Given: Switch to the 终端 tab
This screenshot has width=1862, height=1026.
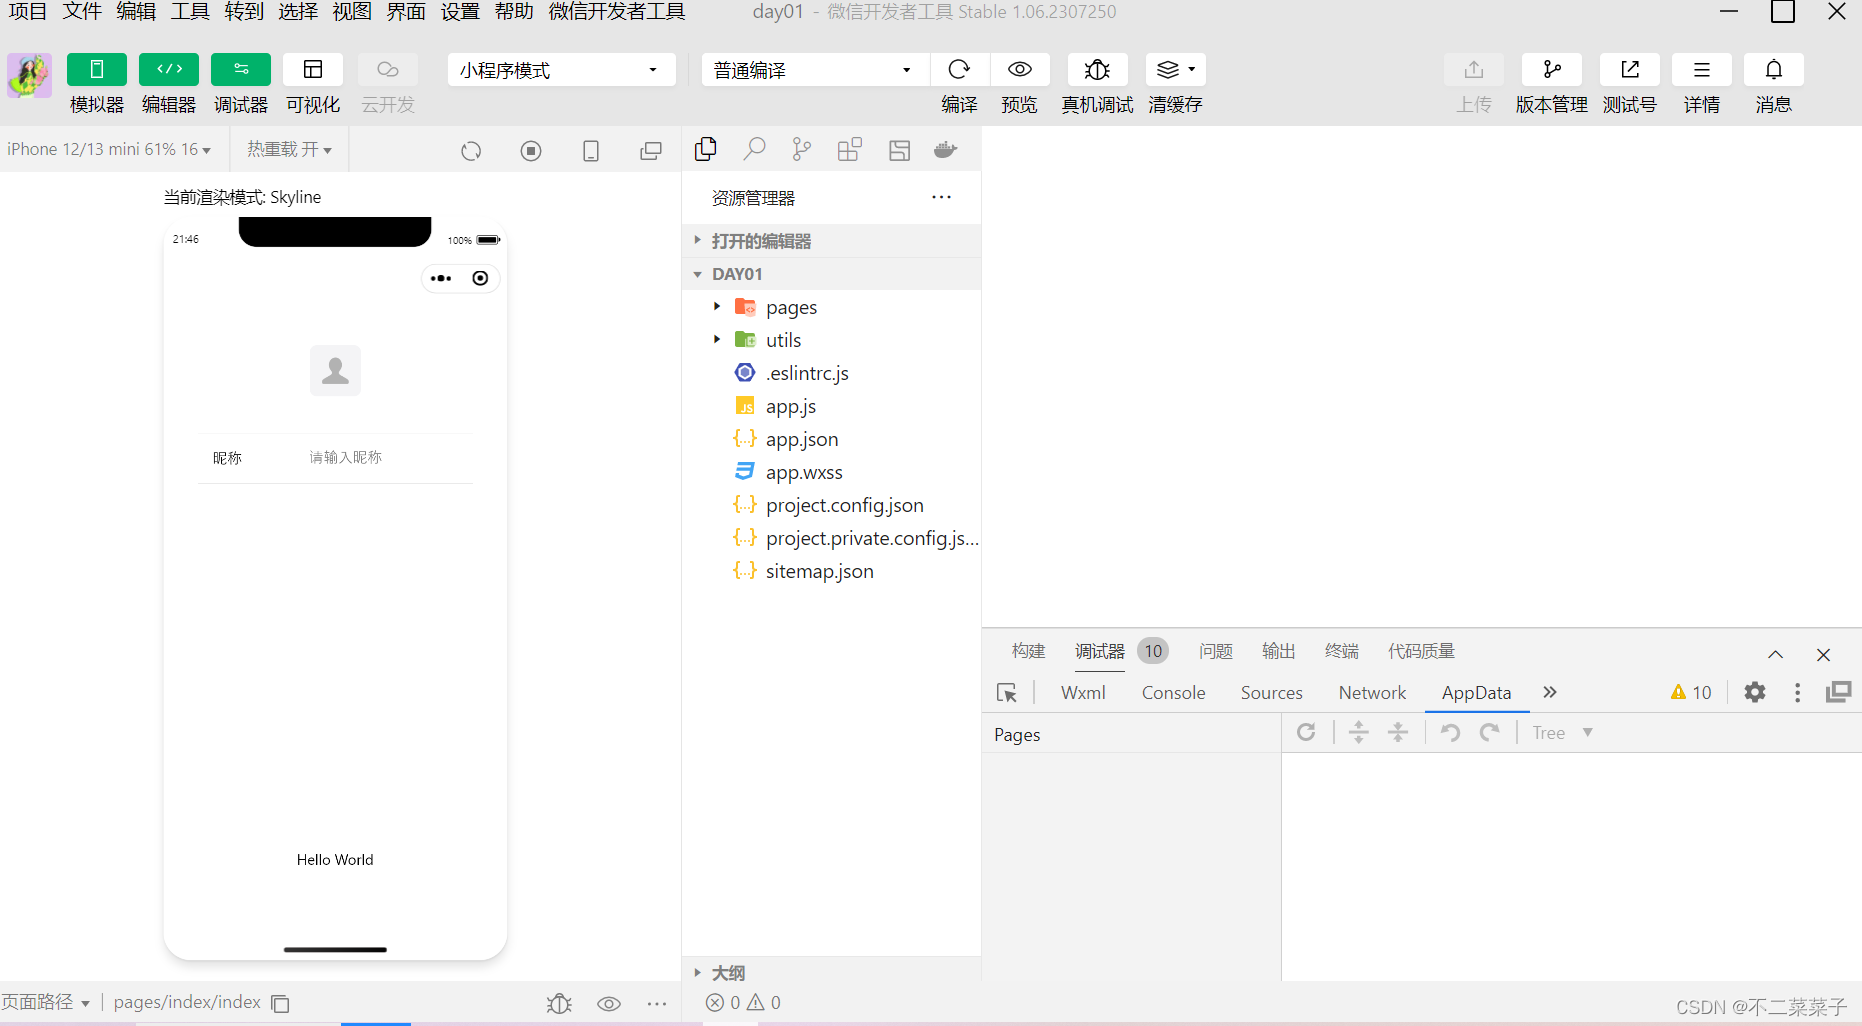Looking at the screenshot, I should (x=1342, y=651).
